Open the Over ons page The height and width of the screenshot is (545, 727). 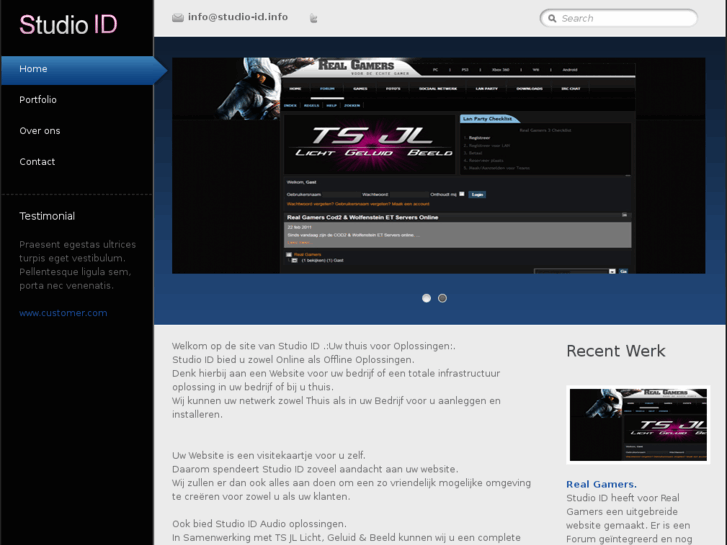coord(40,131)
